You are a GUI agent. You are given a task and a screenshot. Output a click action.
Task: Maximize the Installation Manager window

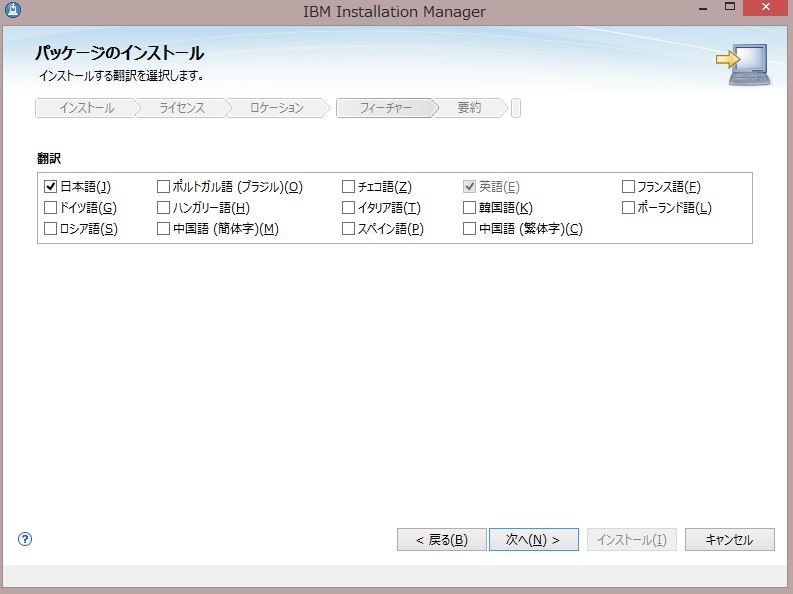click(730, 7)
